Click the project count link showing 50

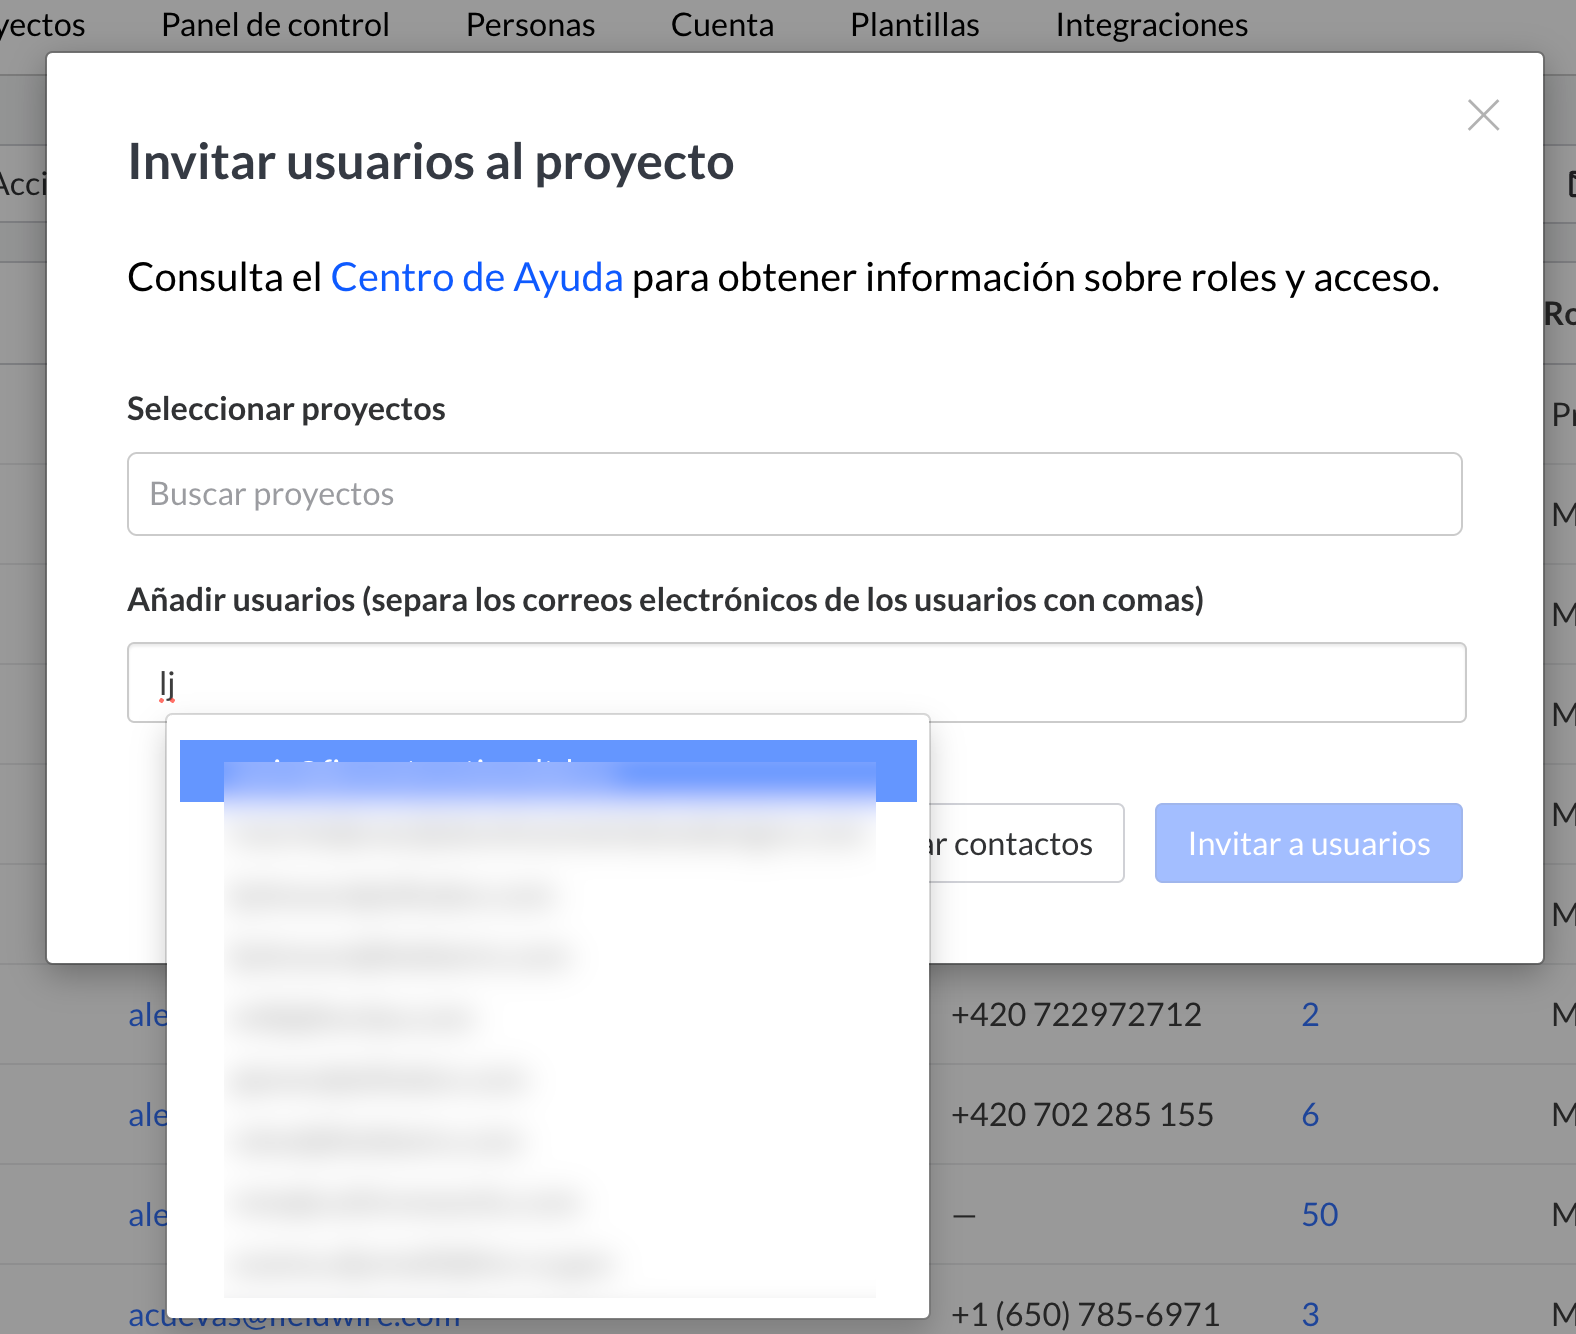[x=1319, y=1214]
